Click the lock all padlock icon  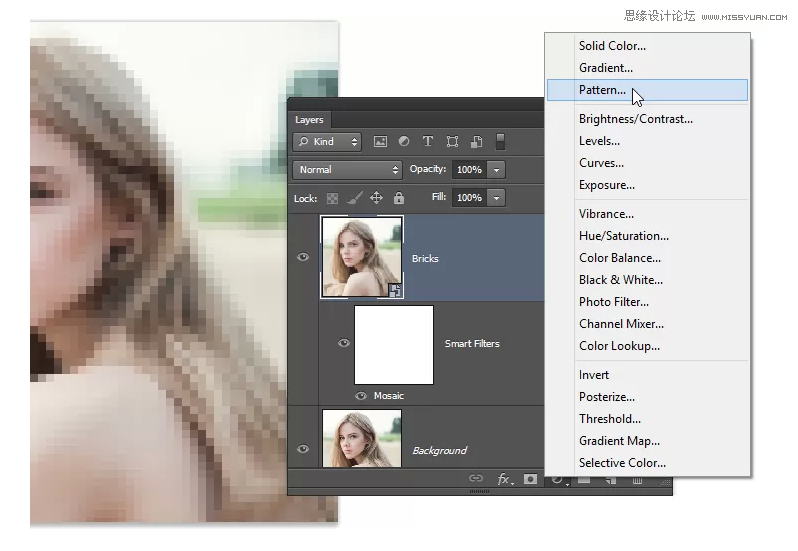[399, 198]
